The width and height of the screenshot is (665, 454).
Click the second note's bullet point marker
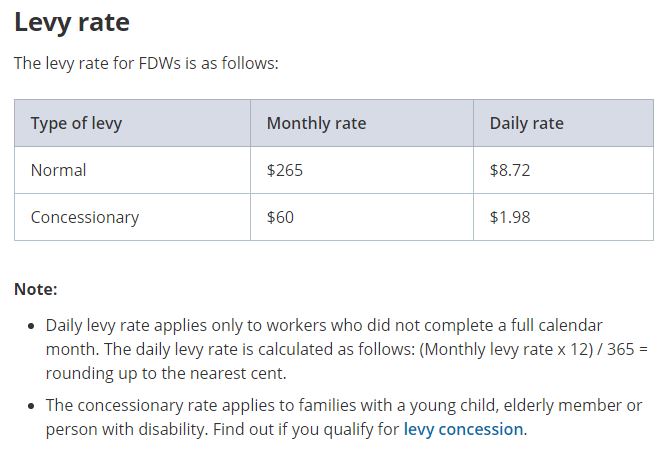(33, 405)
